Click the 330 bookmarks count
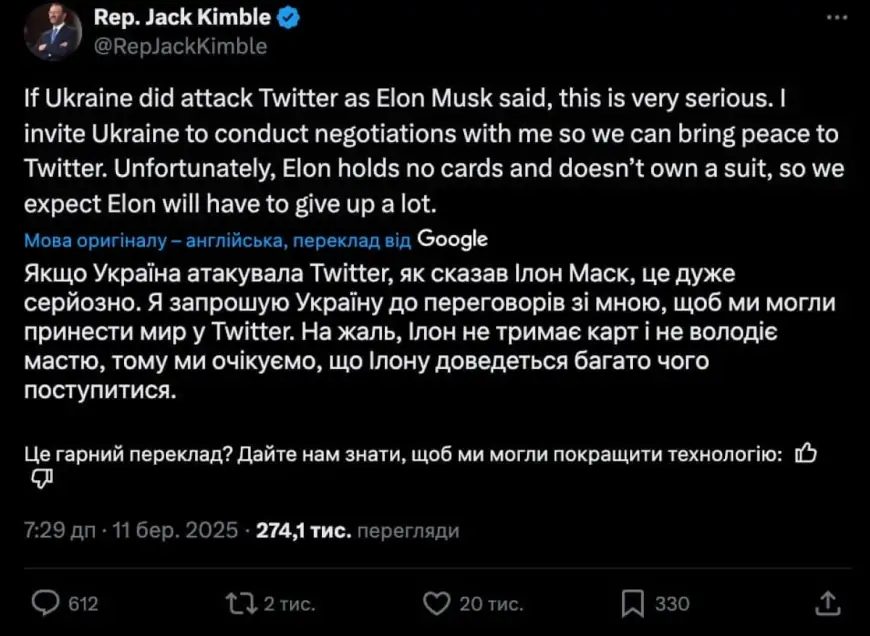Image resolution: width=870 pixels, height=636 pixels. tap(672, 603)
